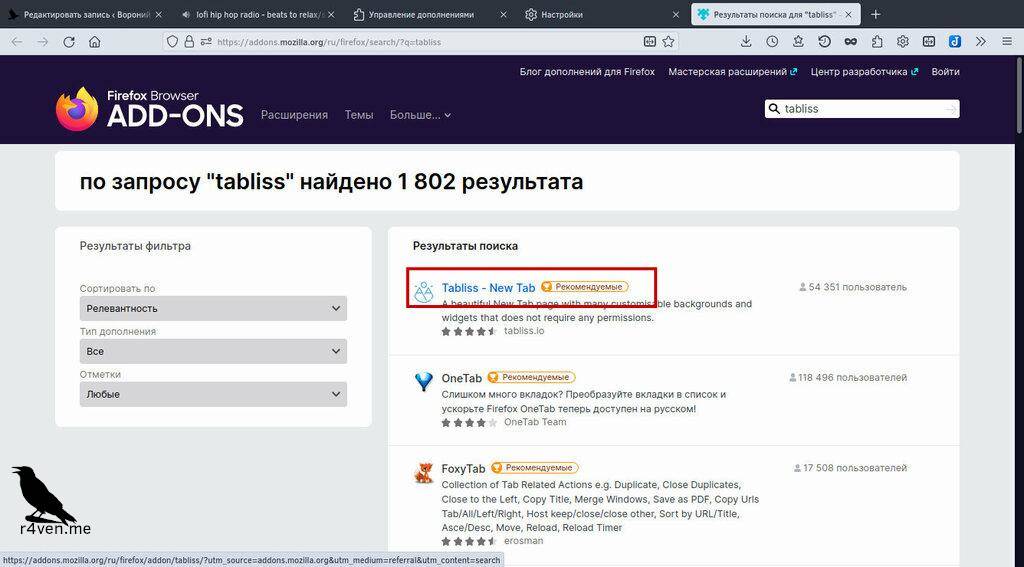Click the Home toolbar icon
Screen dimensions: 1024x567
[95, 42]
